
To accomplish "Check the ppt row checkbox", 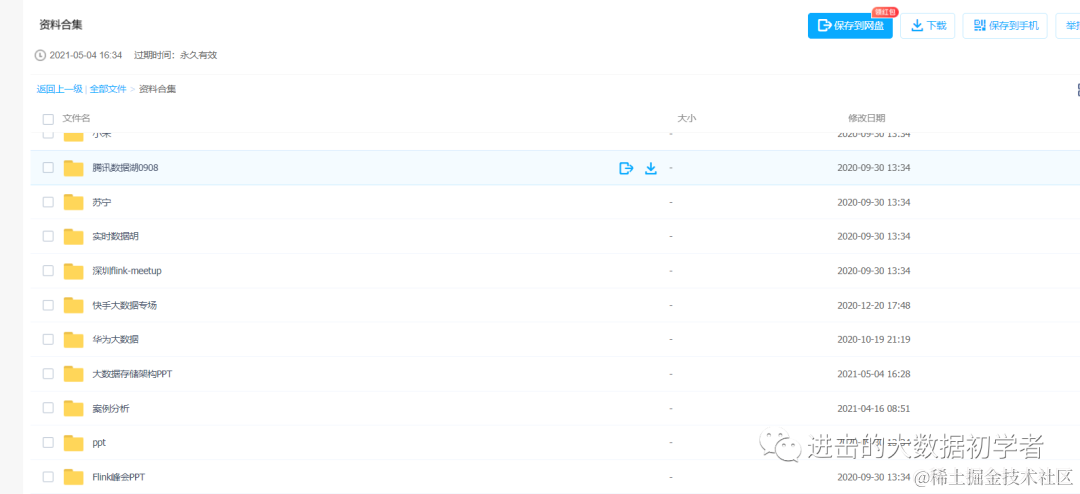I will [48, 442].
